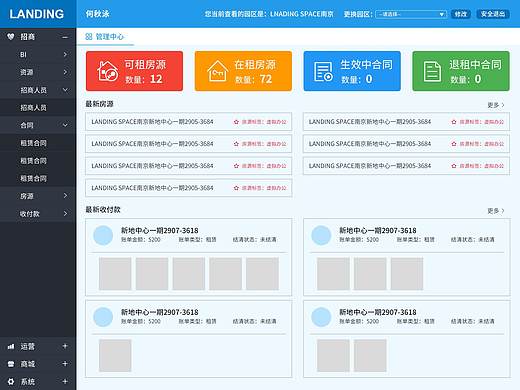Click the LANDING logo
Screen dimensions: 520x390
[x=37, y=14]
